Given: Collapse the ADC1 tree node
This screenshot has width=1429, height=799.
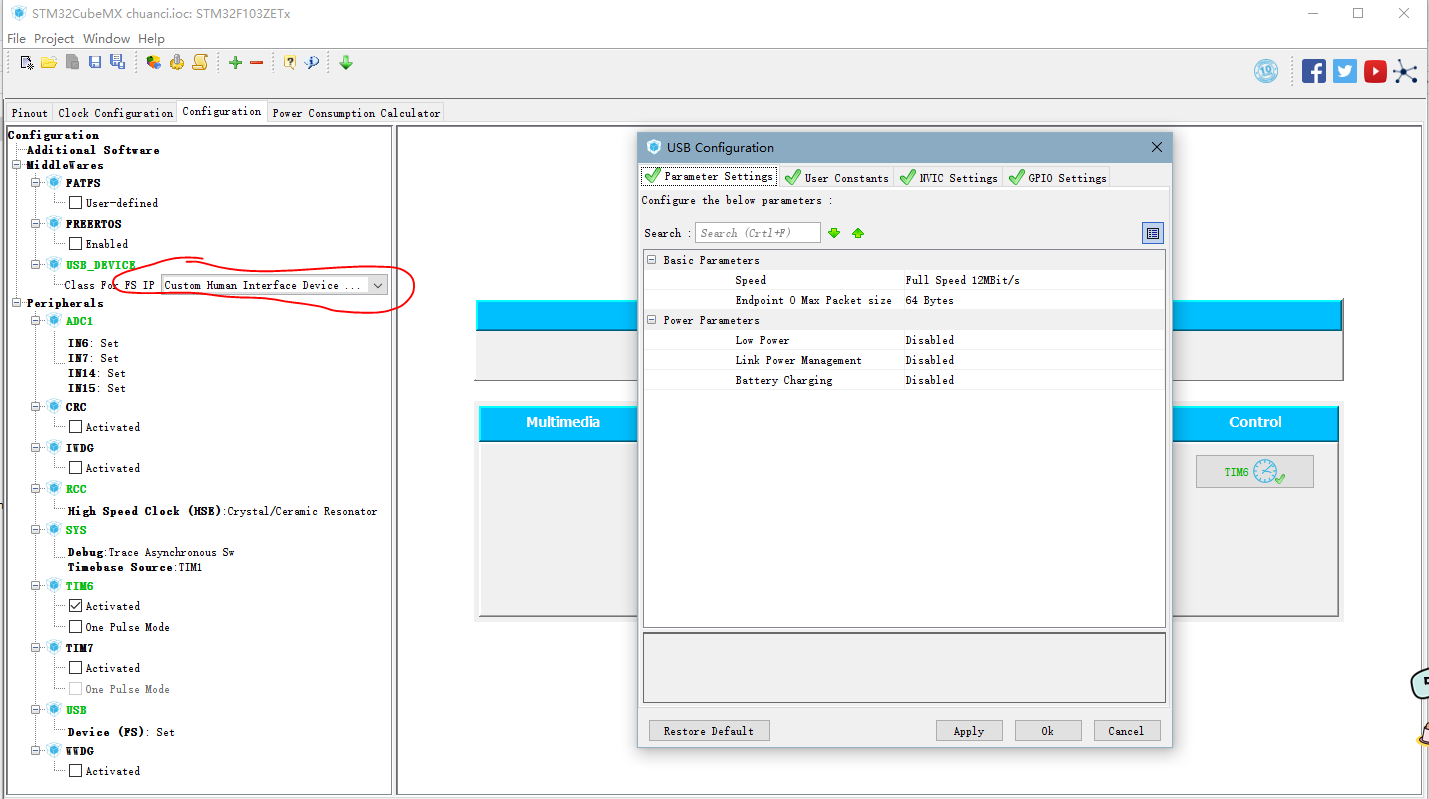Looking at the screenshot, I should point(37,320).
